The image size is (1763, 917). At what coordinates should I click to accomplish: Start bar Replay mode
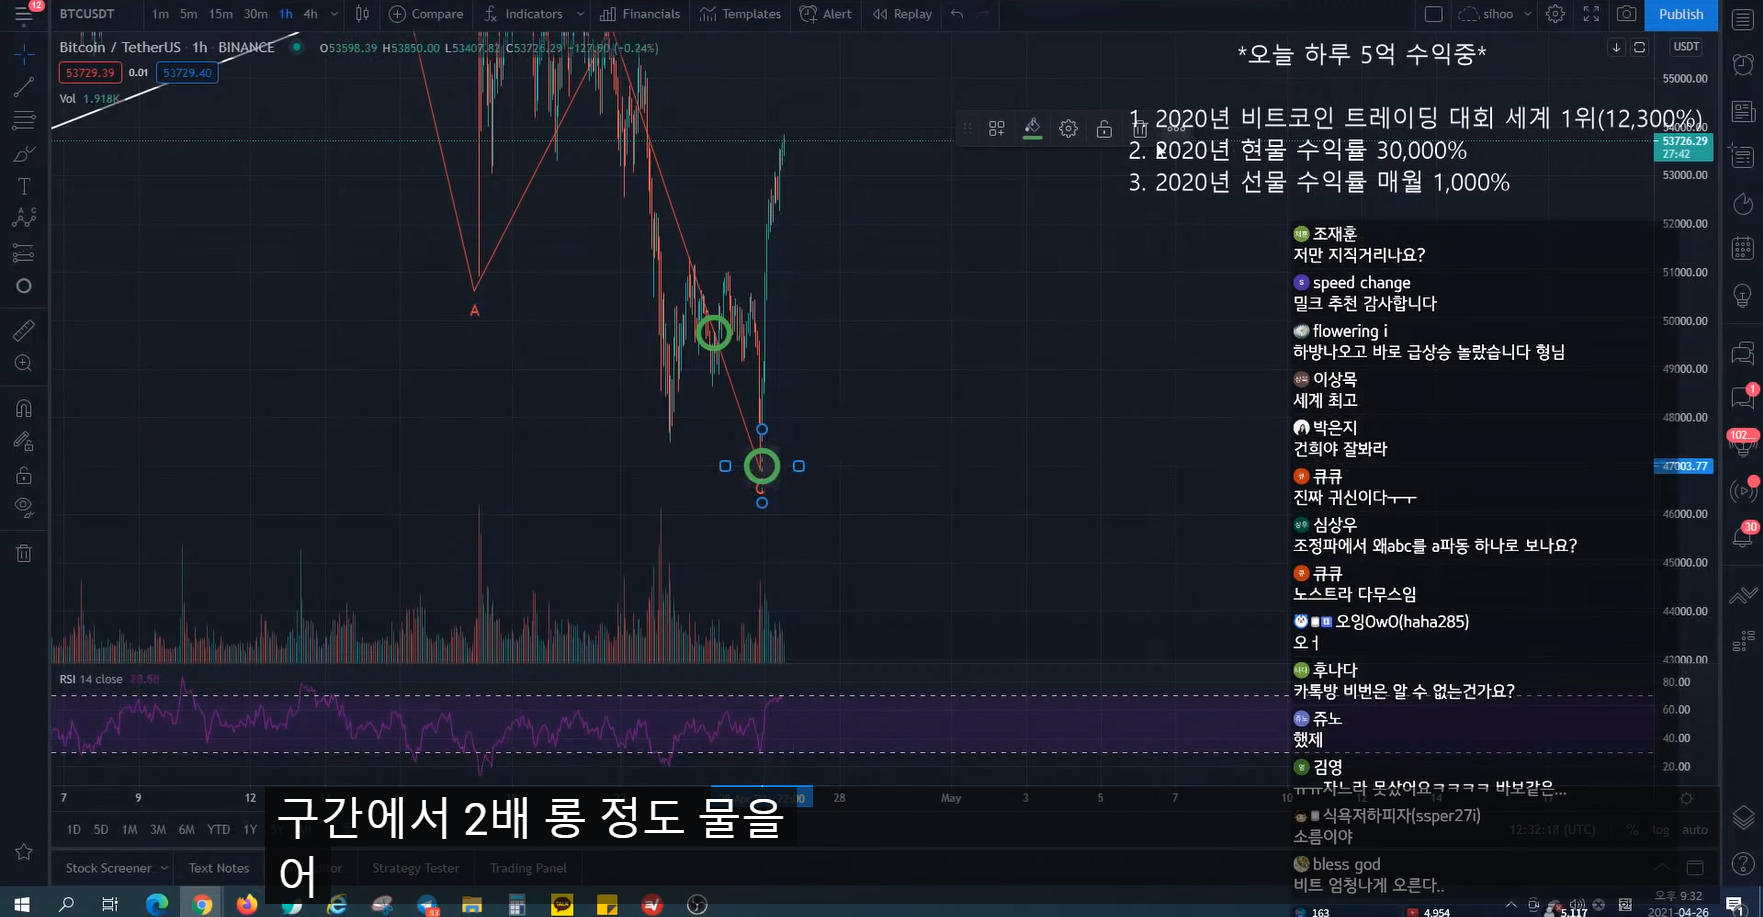(902, 14)
